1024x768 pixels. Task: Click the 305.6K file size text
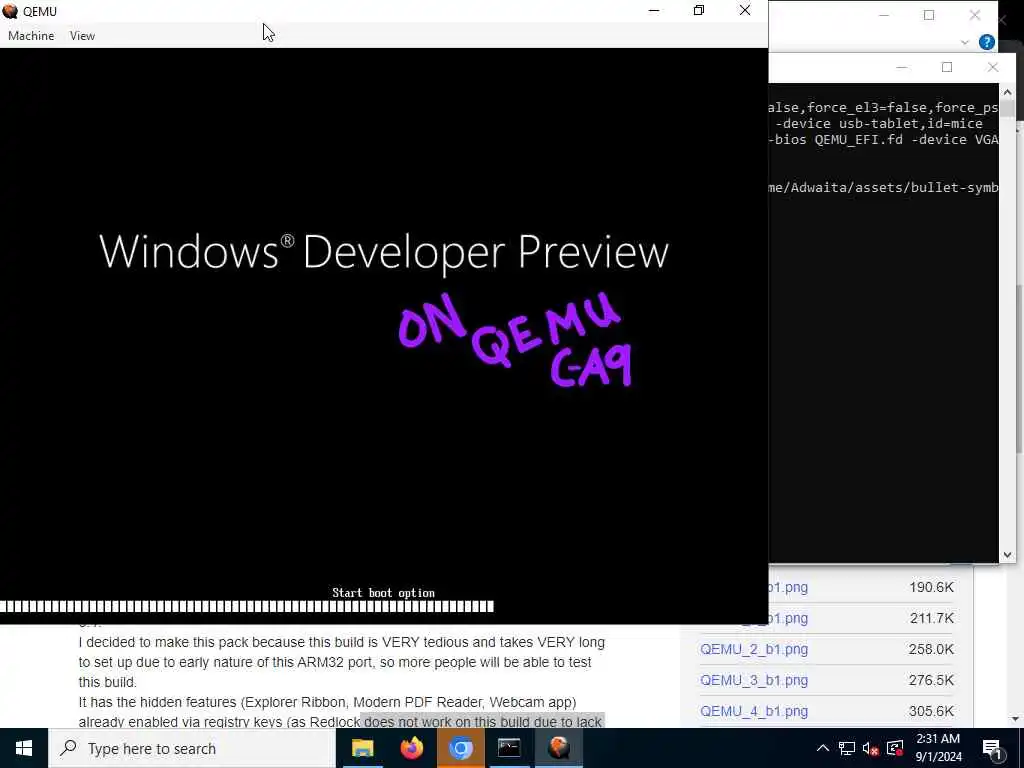click(x=931, y=711)
